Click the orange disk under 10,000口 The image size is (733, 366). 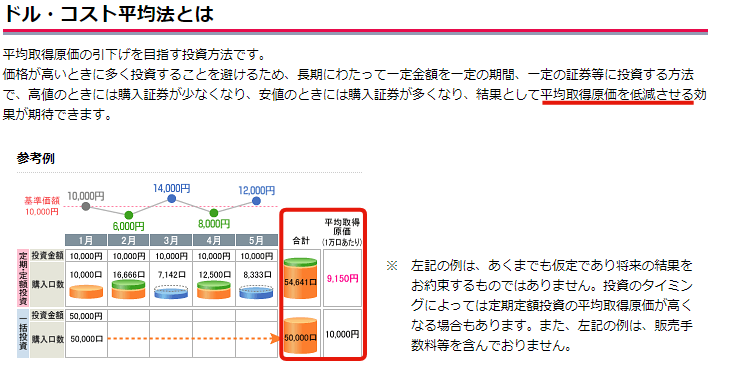tap(86, 291)
